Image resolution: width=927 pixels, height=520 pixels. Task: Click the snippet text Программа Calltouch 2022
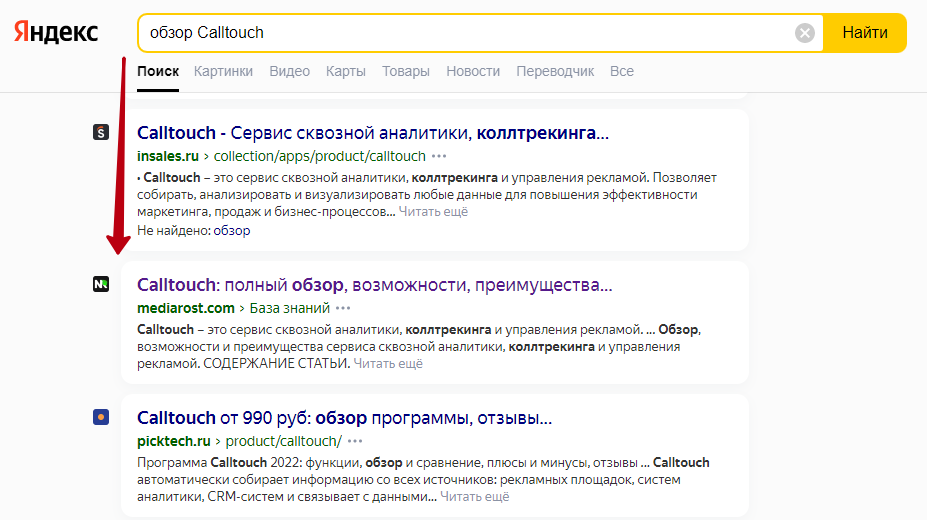(x=423, y=479)
